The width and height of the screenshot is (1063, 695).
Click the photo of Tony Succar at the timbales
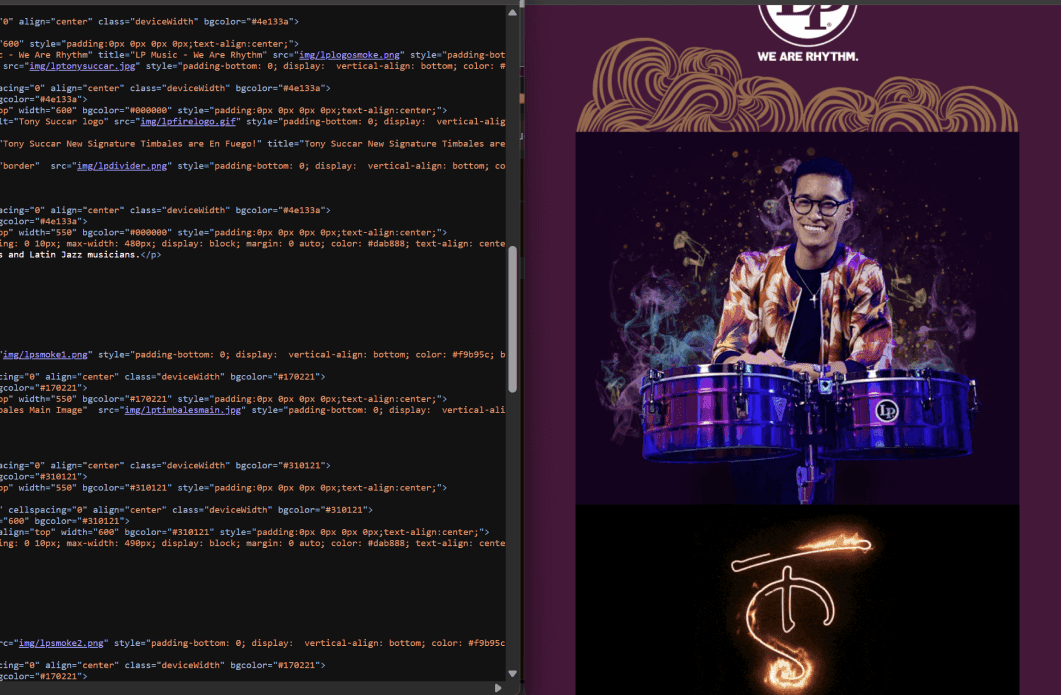pos(795,300)
